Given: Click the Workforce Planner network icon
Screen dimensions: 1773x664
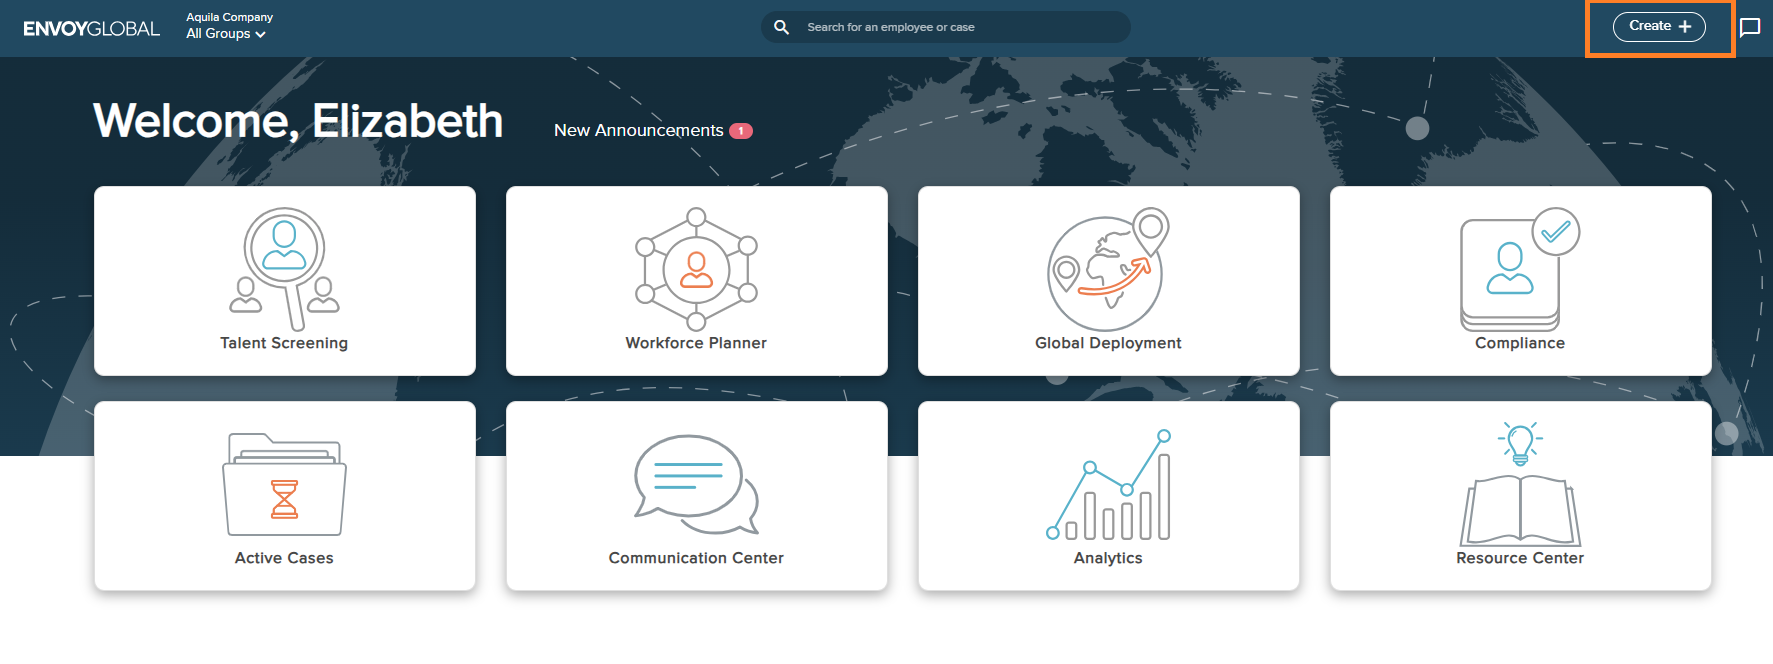Looking at the screenshot, I should 696,268.
